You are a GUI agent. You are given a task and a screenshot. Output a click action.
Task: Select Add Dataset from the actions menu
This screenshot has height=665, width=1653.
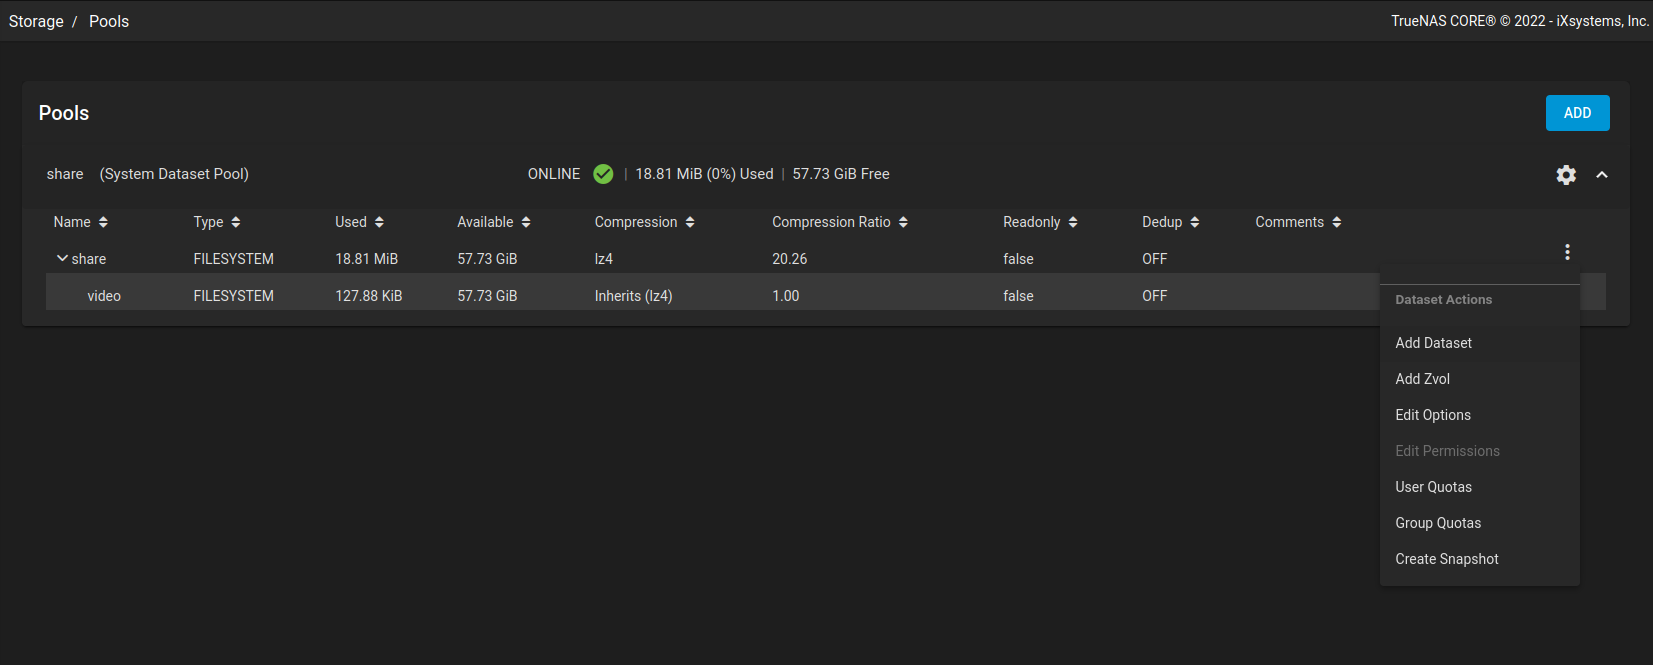(x=1433, y=343)
